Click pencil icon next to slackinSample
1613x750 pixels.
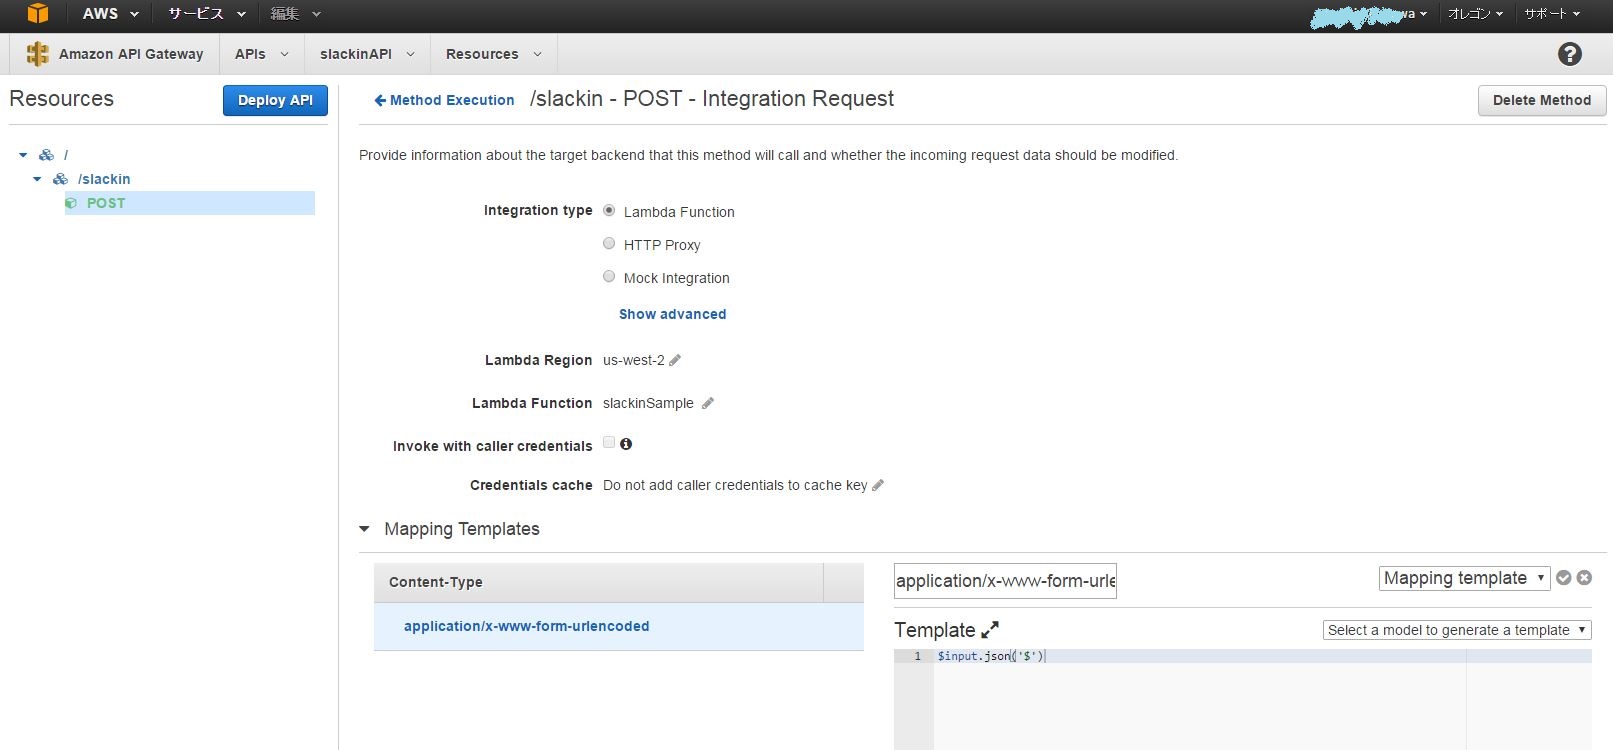708,403
